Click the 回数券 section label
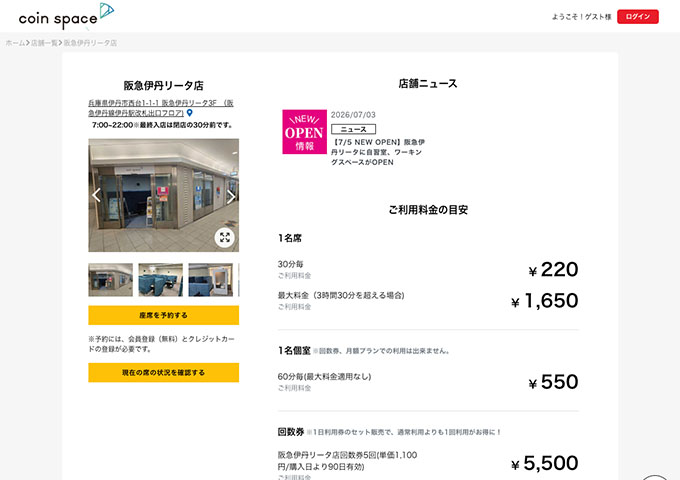680x480 pixels. (291, 432)
